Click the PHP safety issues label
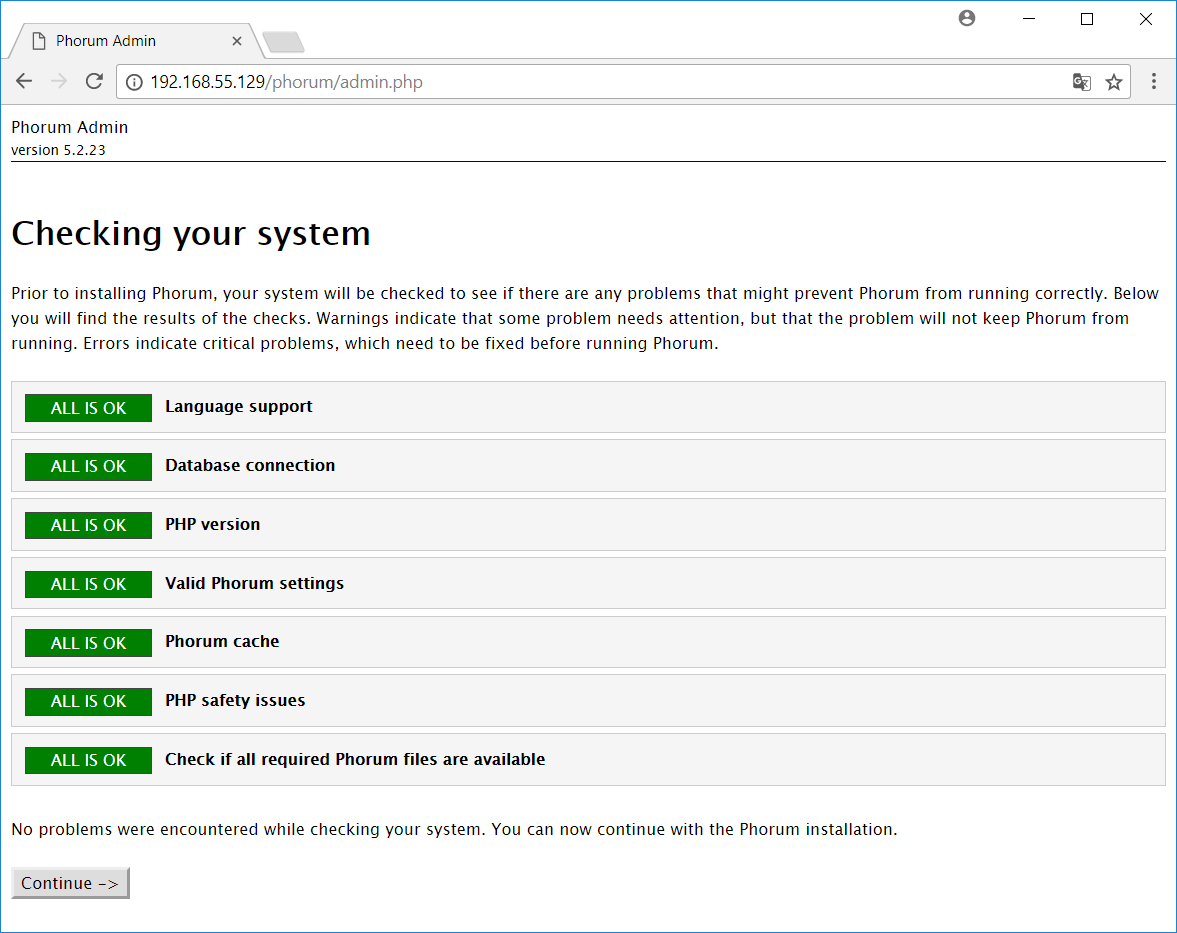1177x933 pixels. click(x=235, y=700)
